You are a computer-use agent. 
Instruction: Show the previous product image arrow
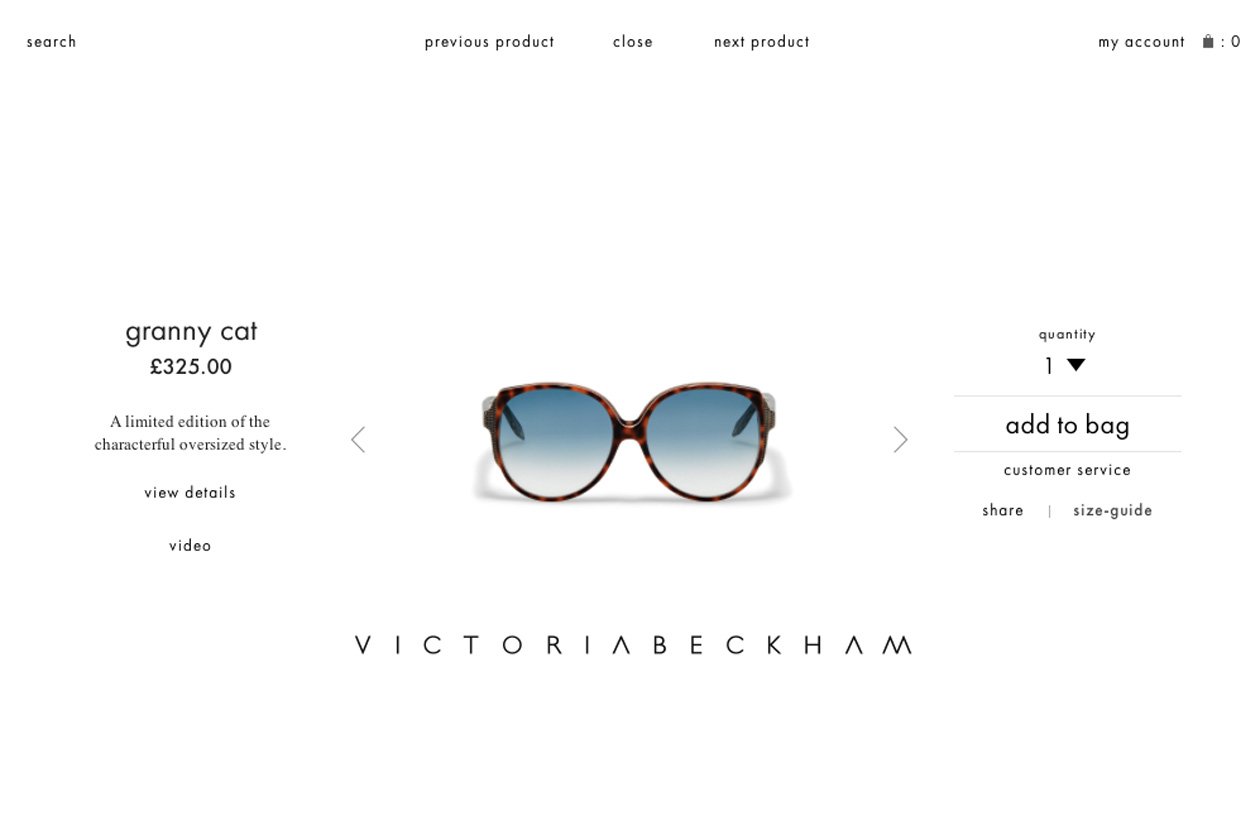(358, 440)
